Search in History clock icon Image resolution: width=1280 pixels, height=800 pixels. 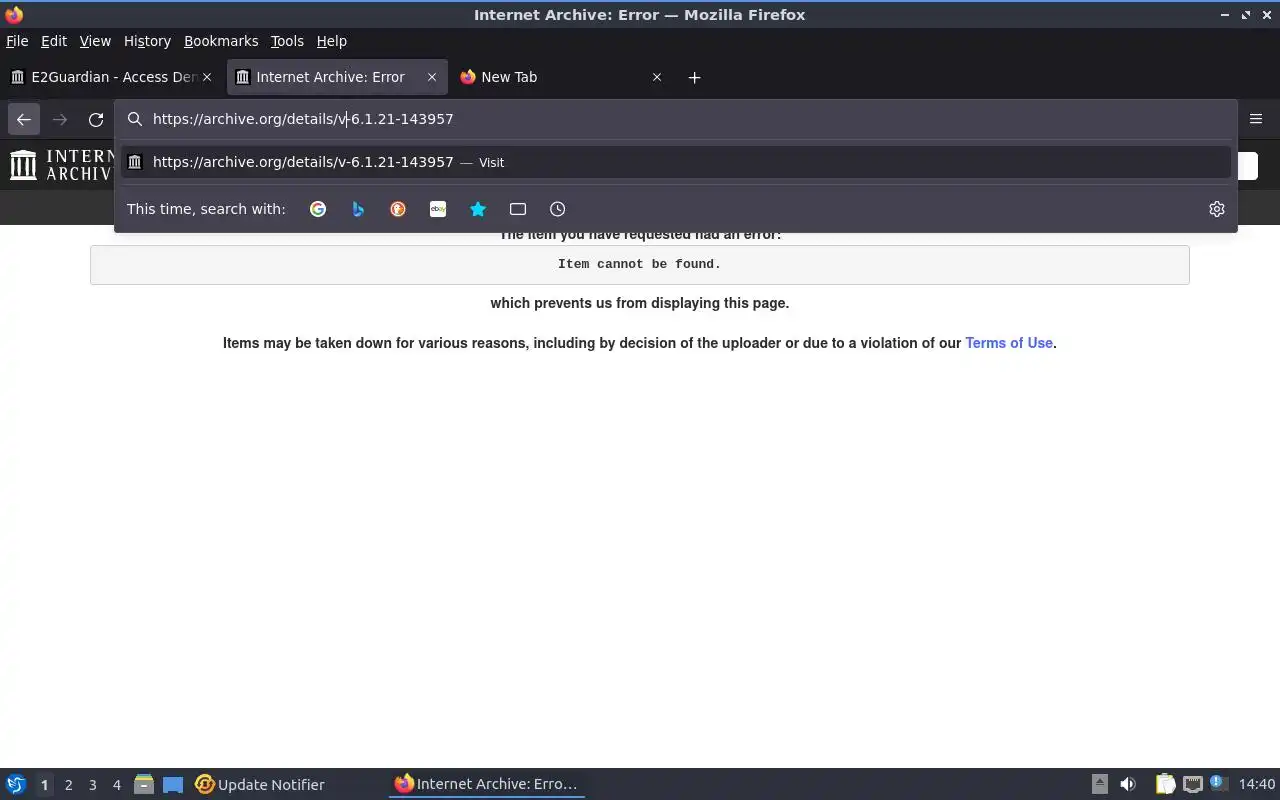coord(558,209)
